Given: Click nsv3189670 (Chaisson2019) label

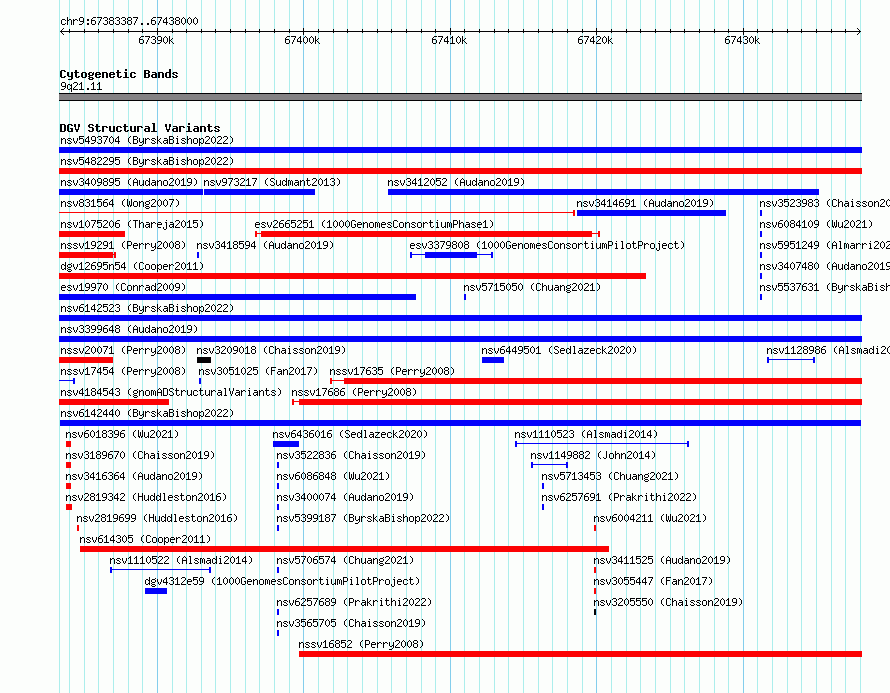Looking at the screenshot, I should point(140,455).
